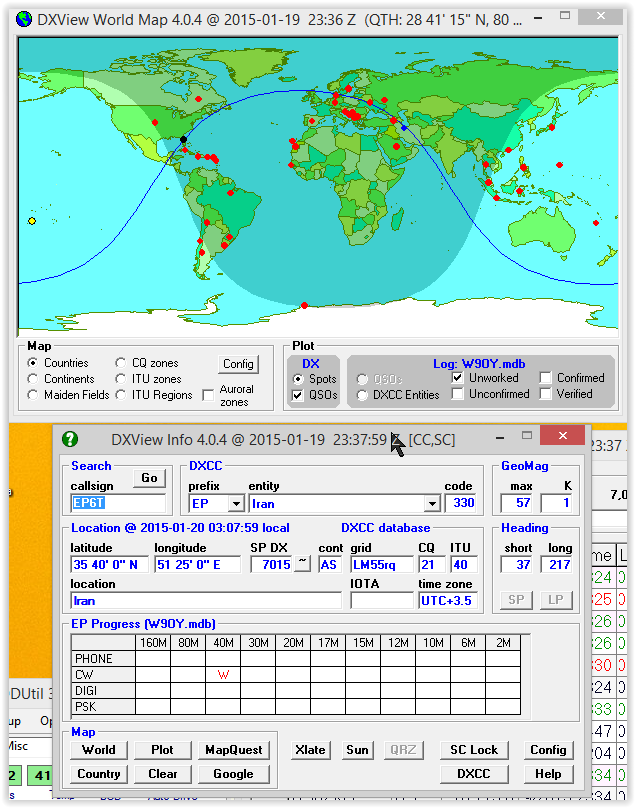The height and width of the screenshot is (808, 635).
Task: Click the red spot on Antarctica coast
Action: (x=305, y=306)
